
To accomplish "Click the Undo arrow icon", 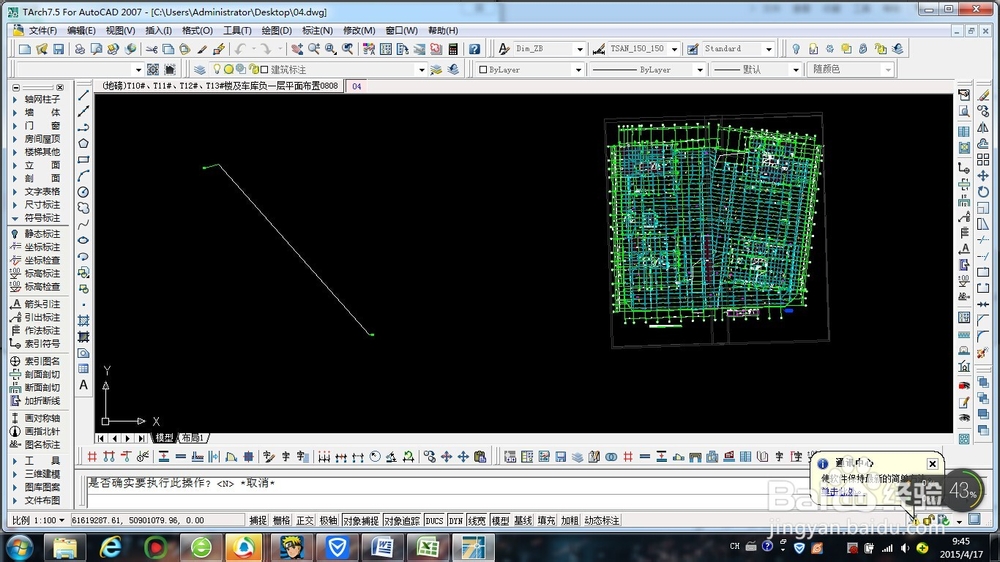I will point(240,49).
